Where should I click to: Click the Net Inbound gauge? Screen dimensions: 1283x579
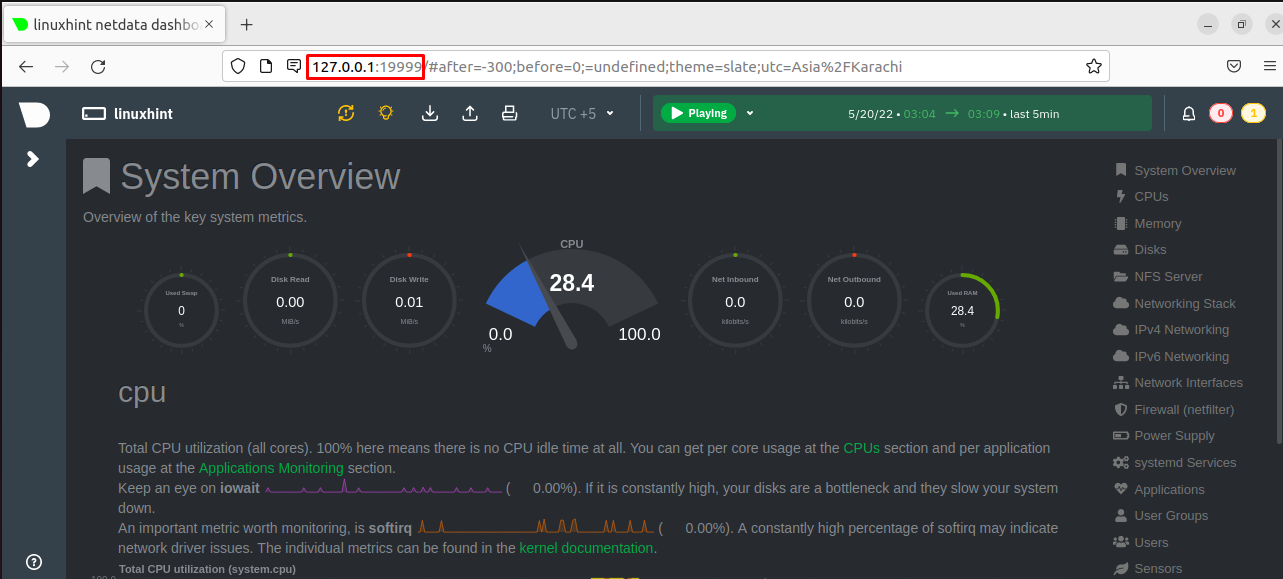click(x=735, y=299)
